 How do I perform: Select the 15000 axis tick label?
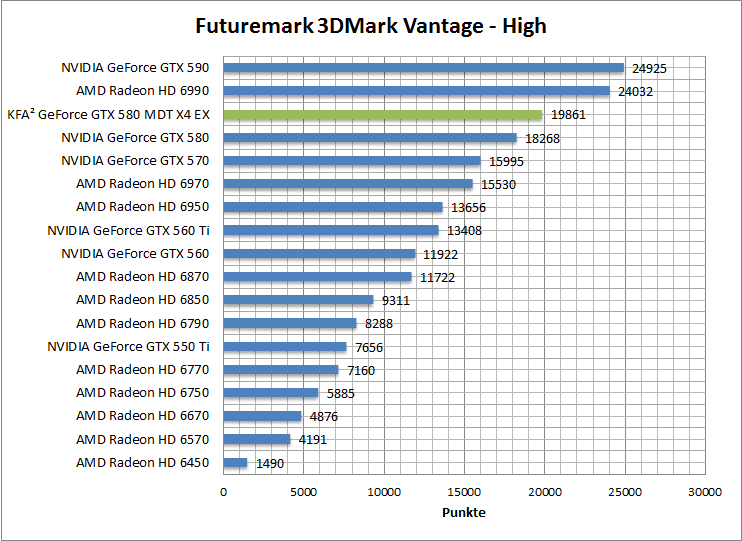(x=464, y=492)
